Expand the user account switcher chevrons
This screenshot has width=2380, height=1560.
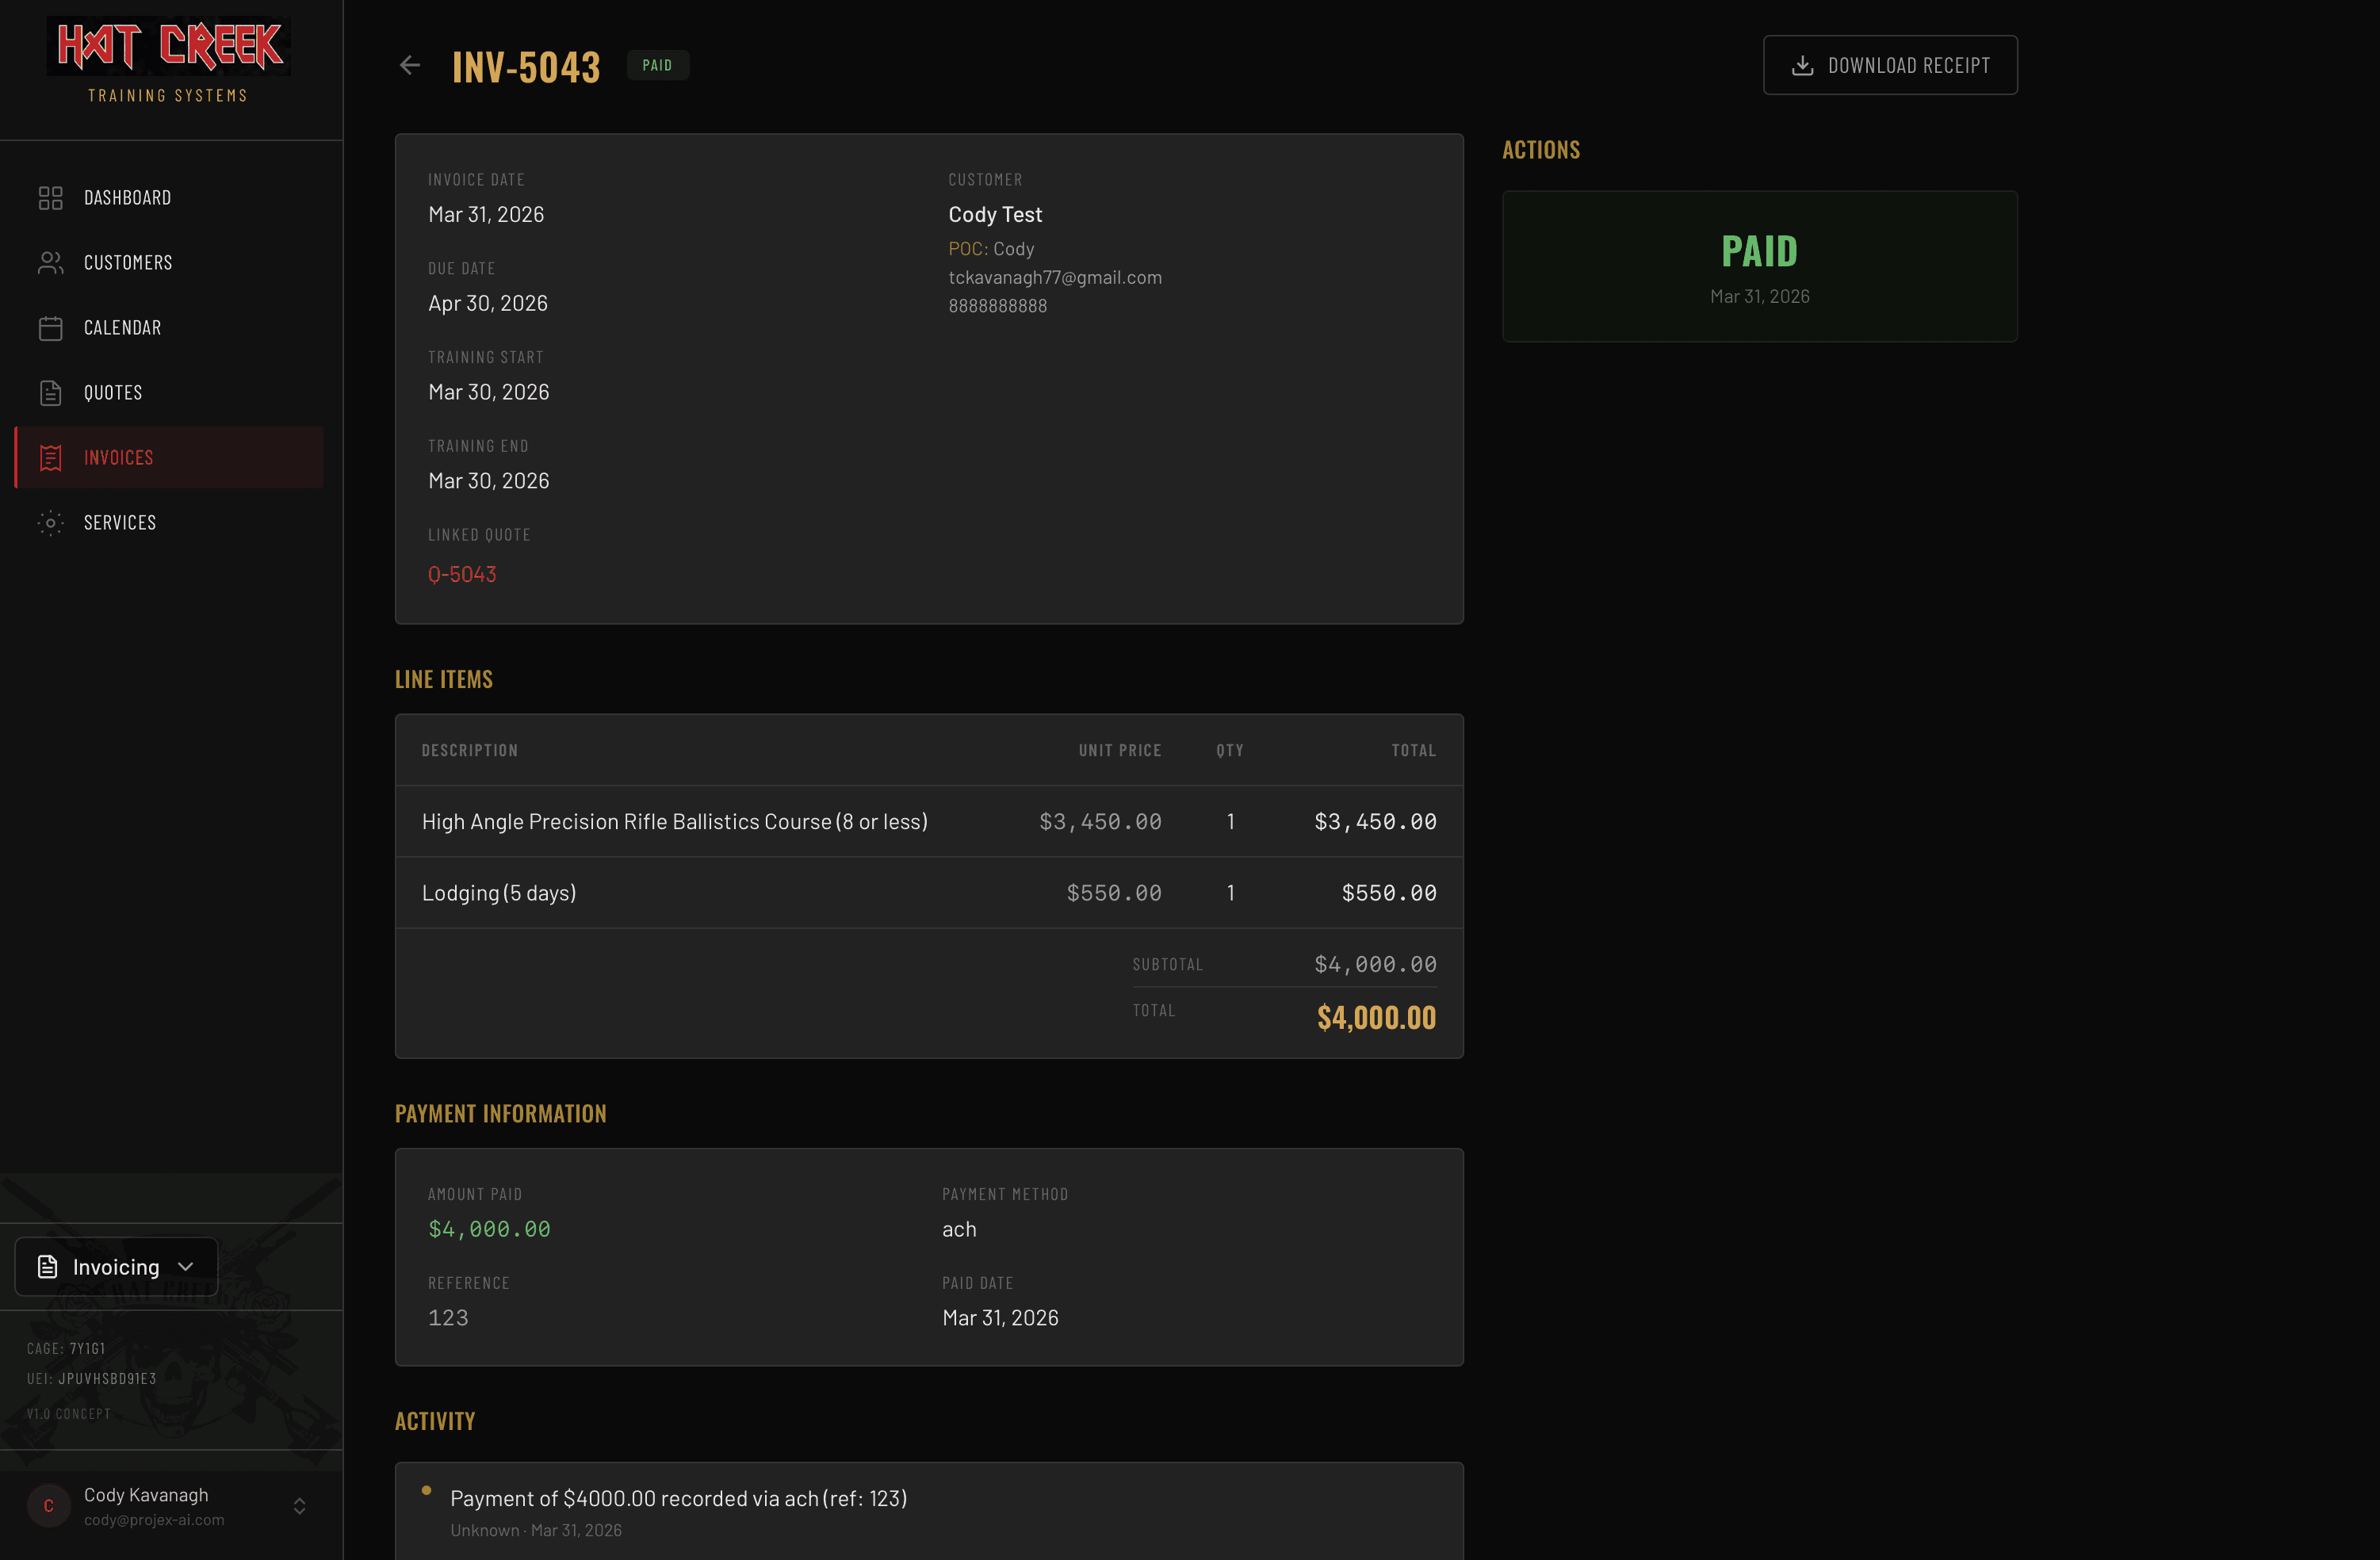click(x=299, y=1506)
